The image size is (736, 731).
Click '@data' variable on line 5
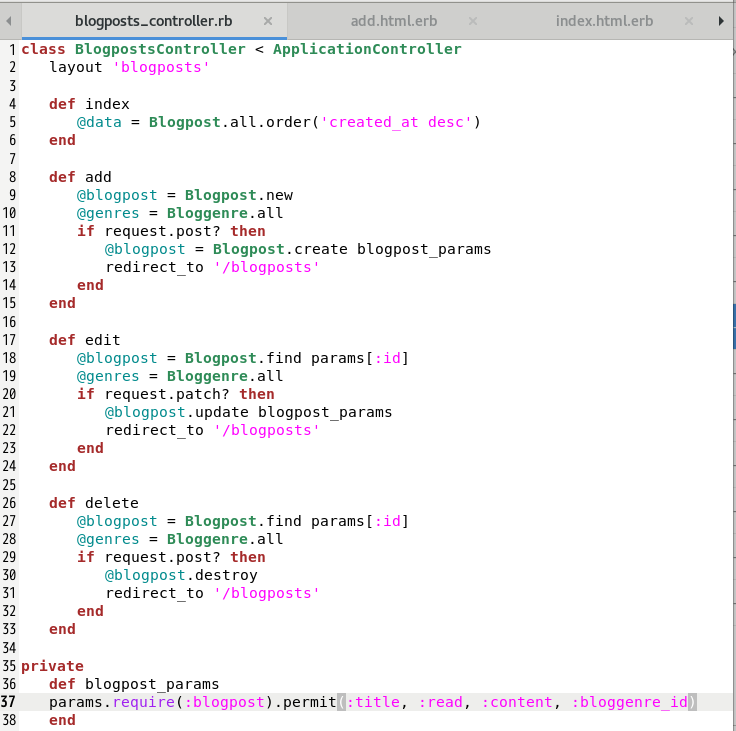point(99,122)
